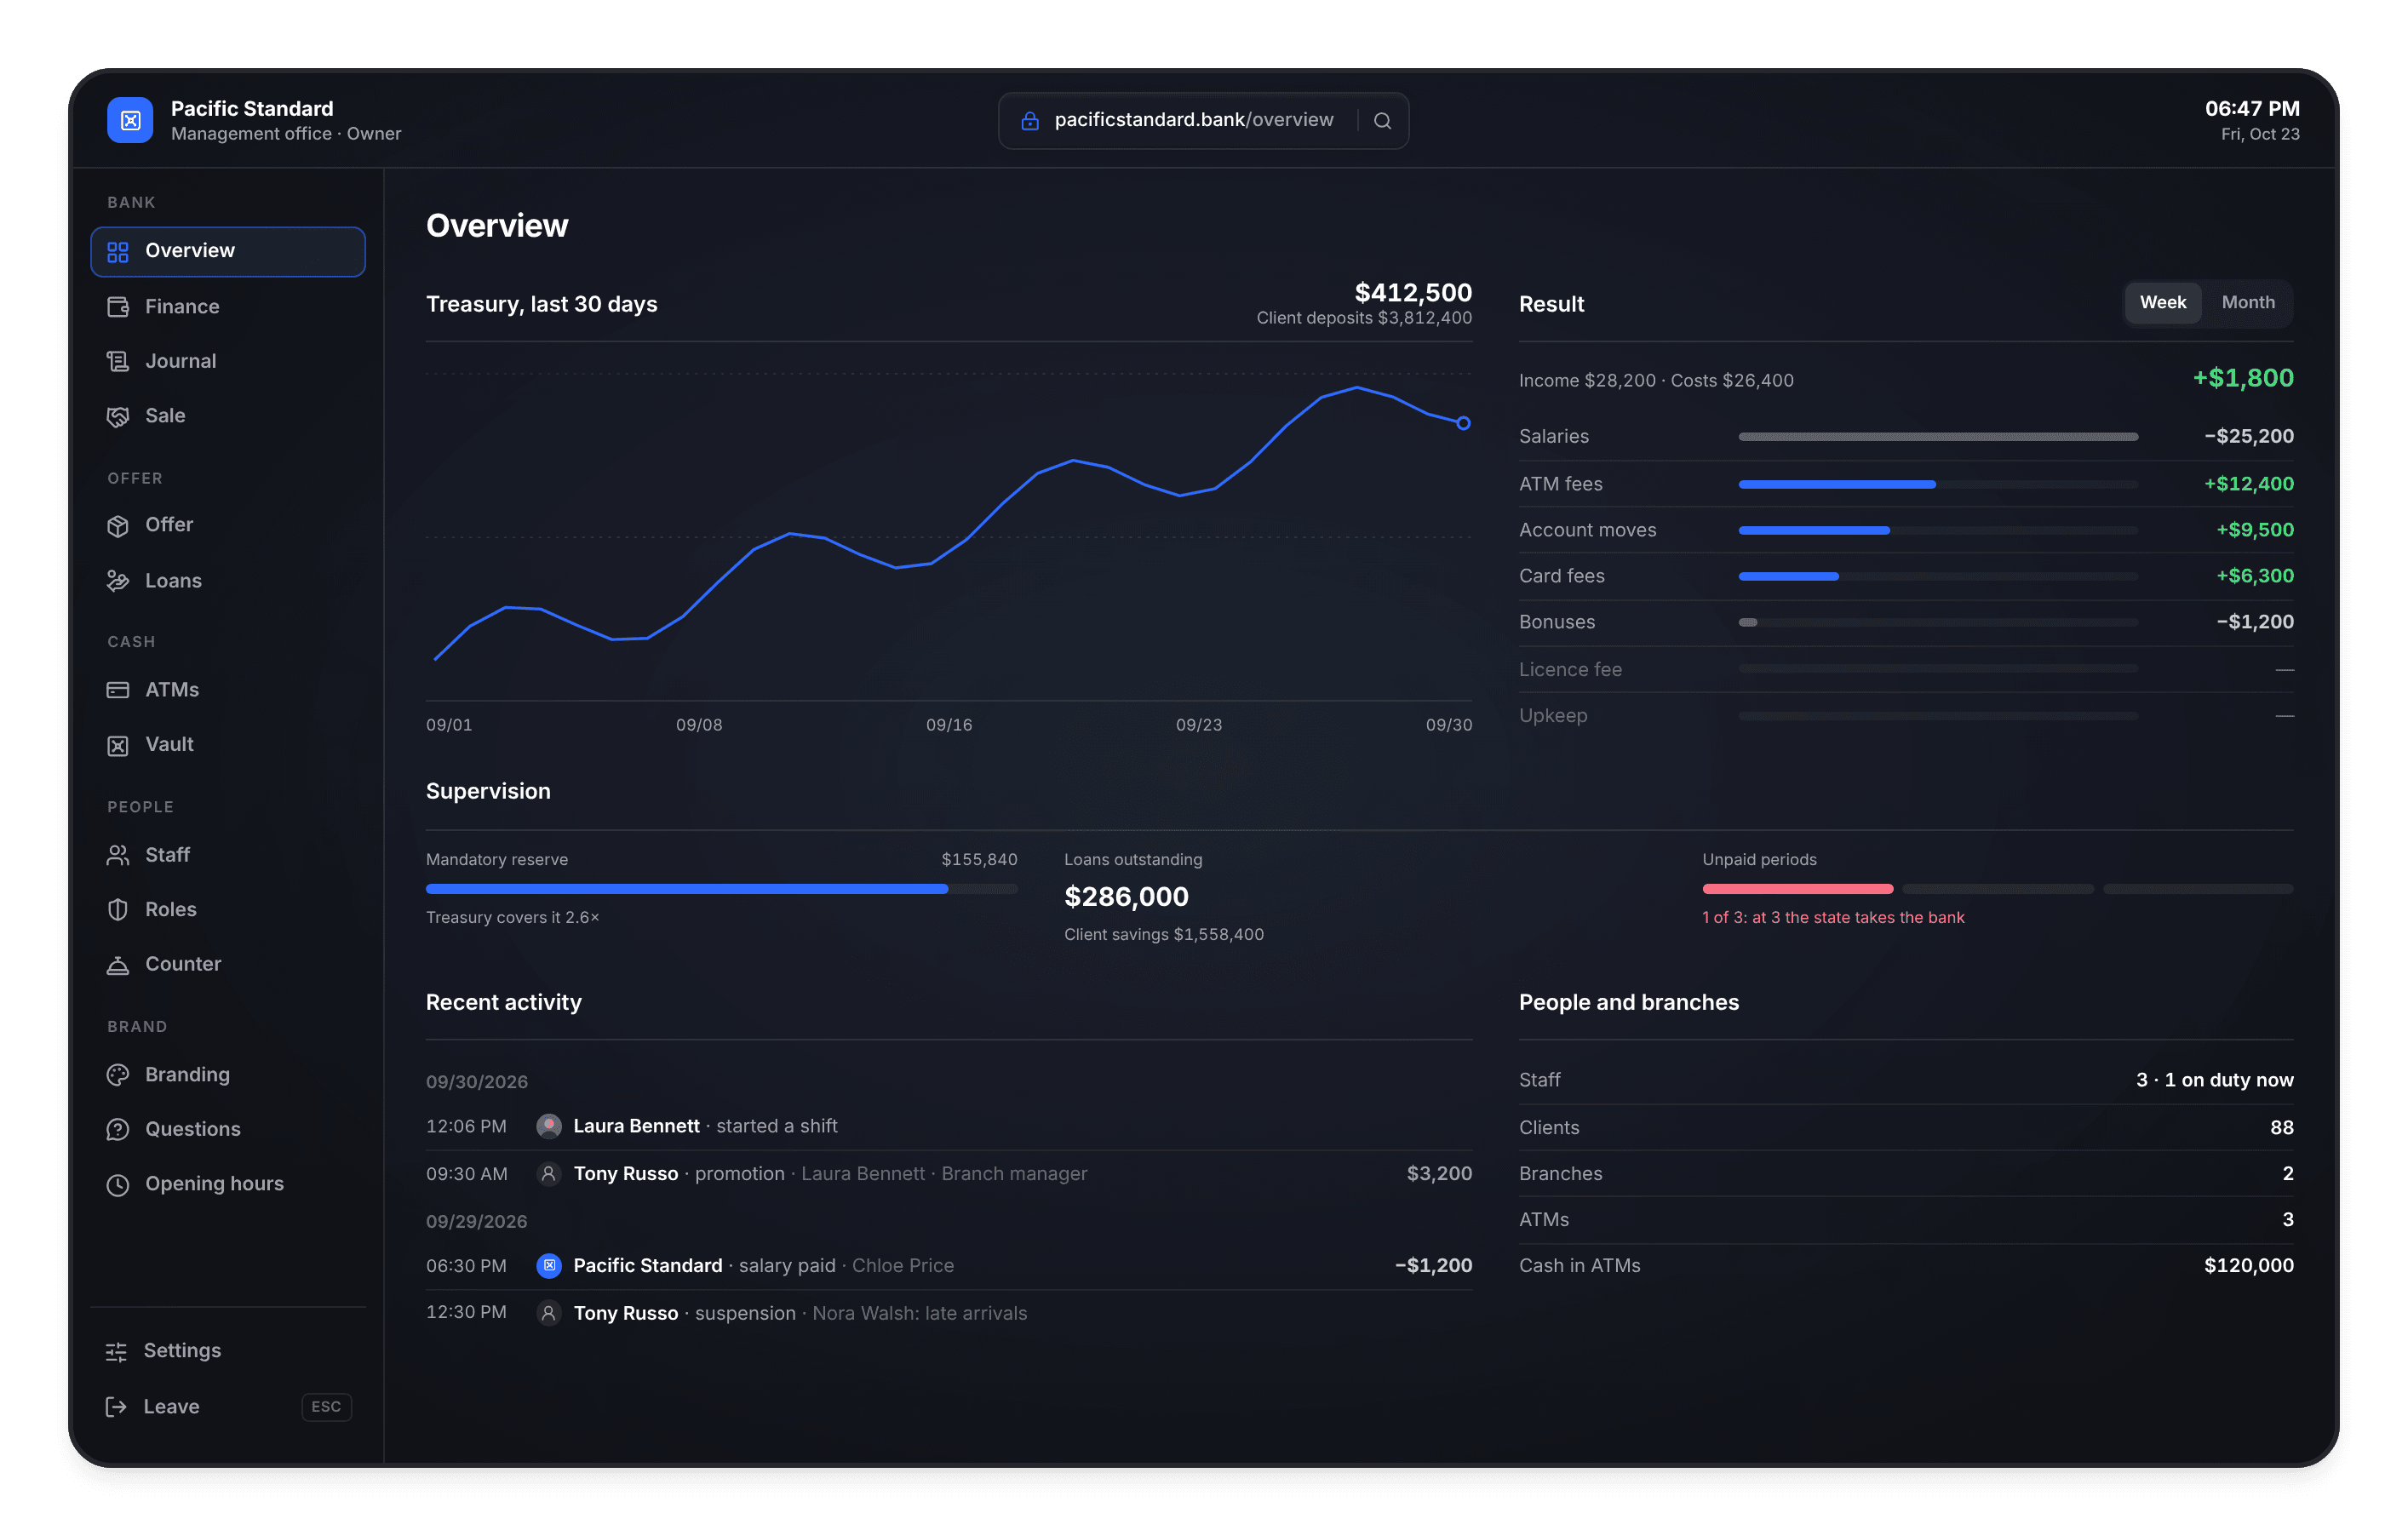Viewport: 2408px width, 1536px height.
Task: Open the Opening hours clock icon
Action: tap(118, 1184)
